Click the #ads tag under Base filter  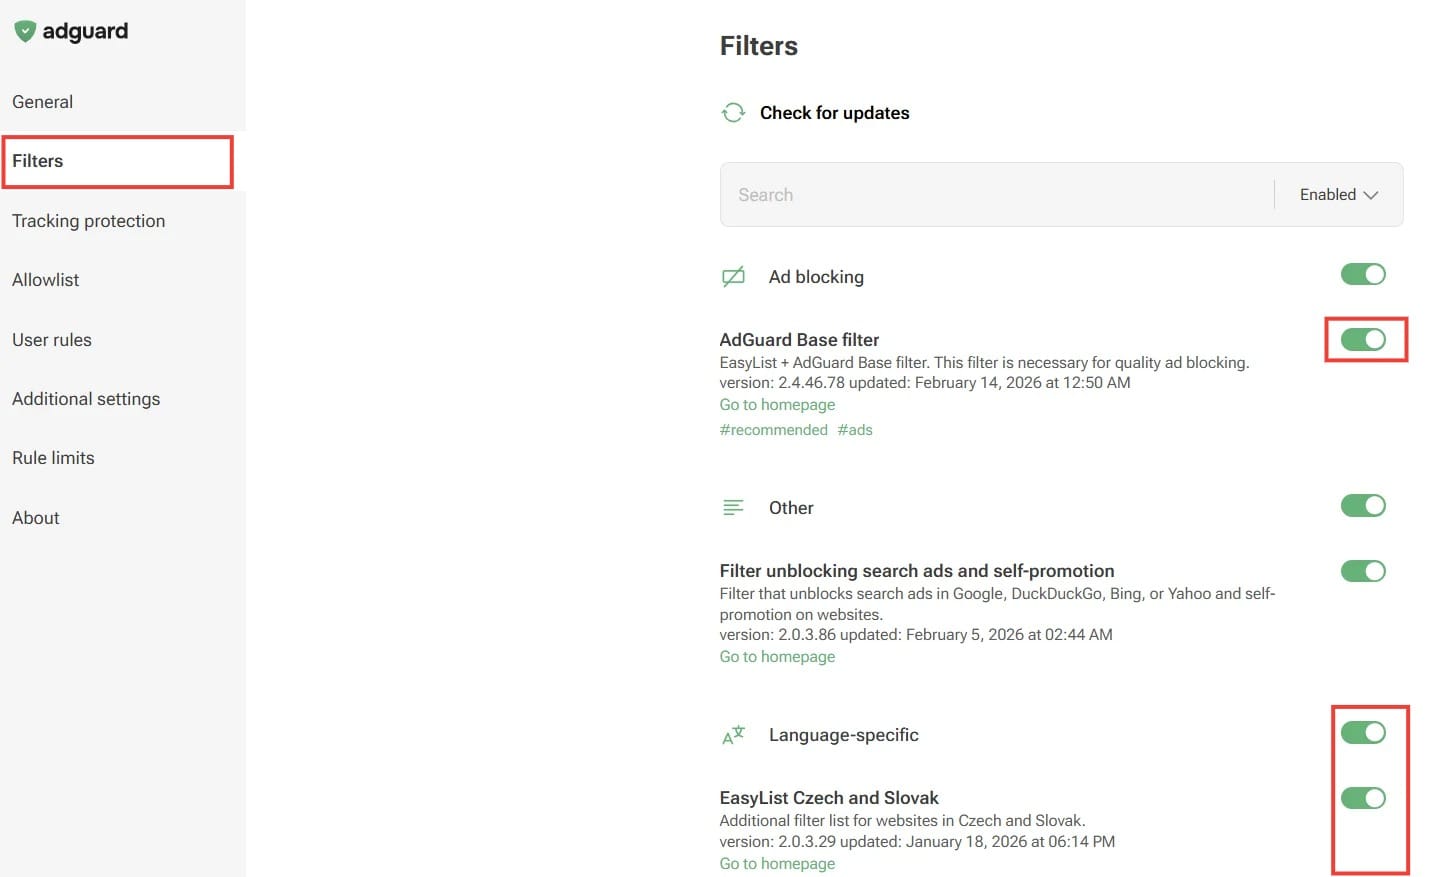(855, 429)
